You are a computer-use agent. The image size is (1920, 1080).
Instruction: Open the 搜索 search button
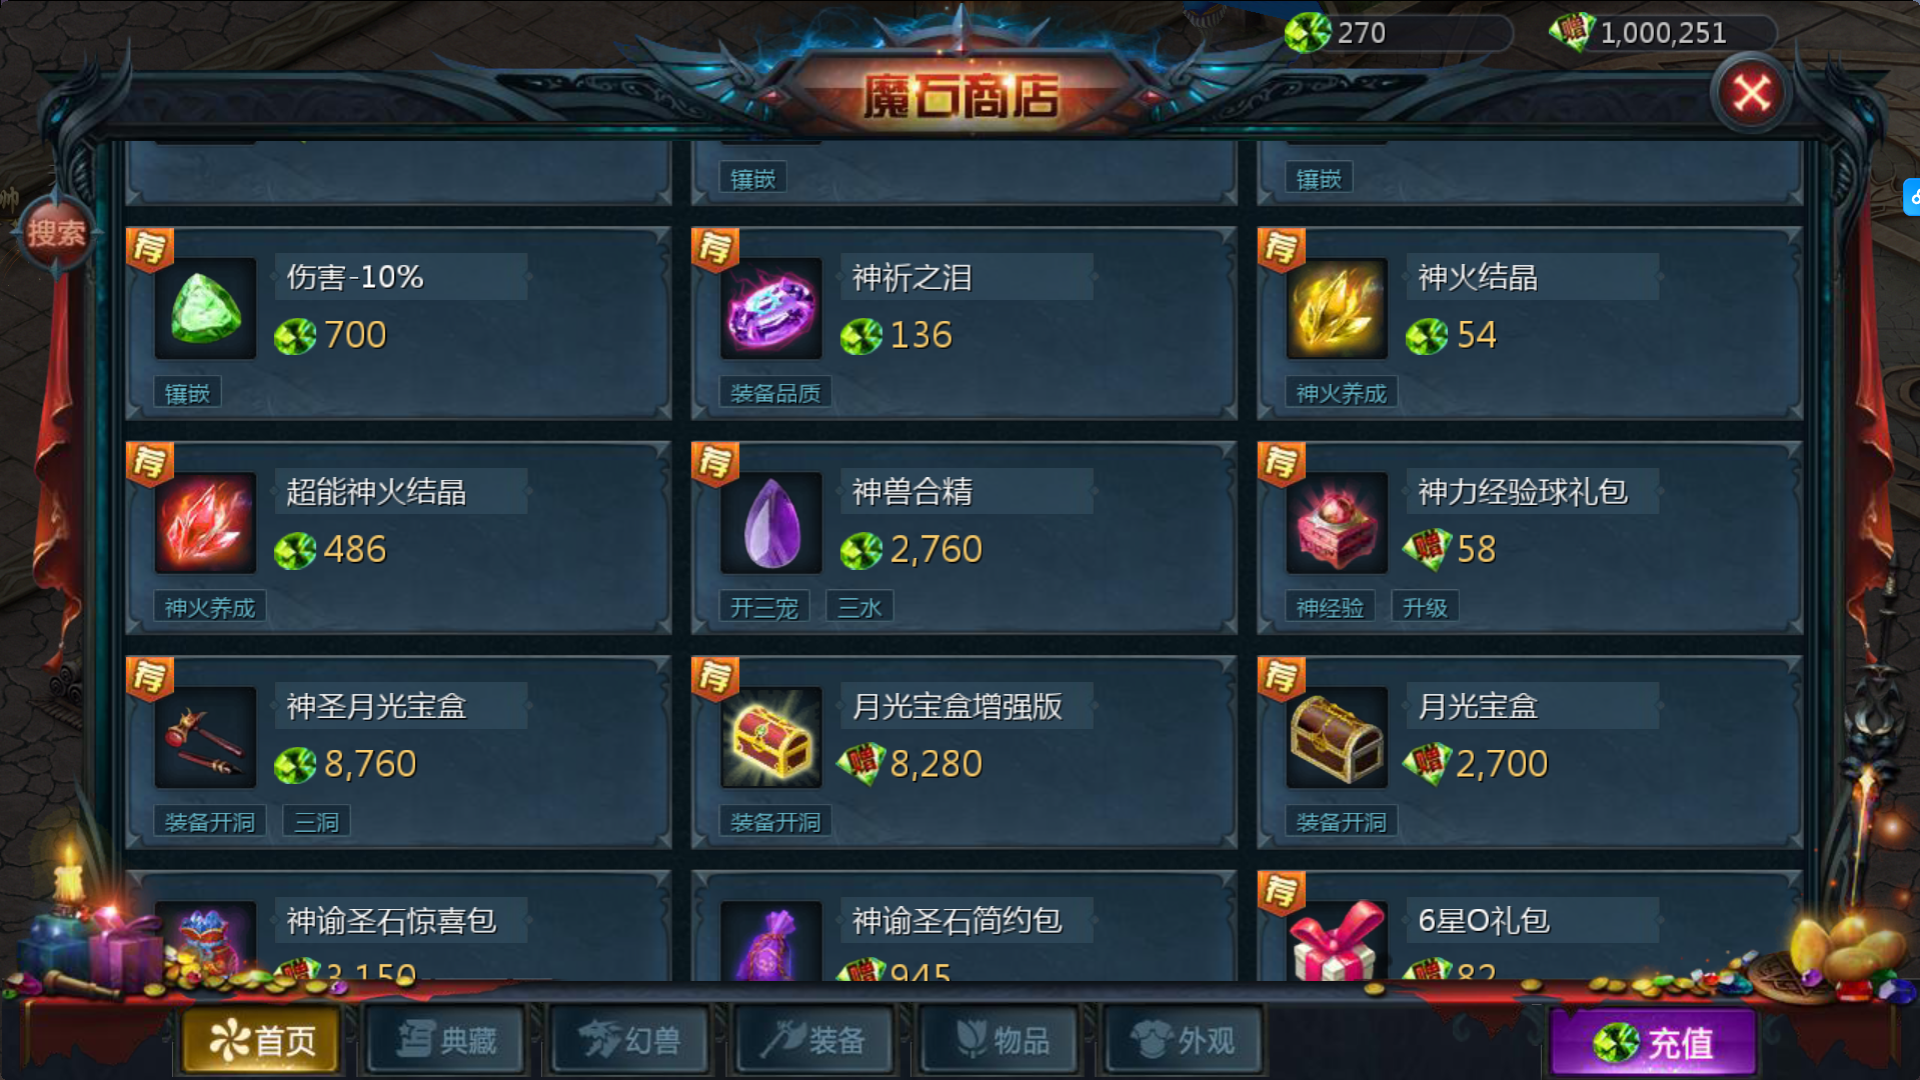[x=56, y=233]
